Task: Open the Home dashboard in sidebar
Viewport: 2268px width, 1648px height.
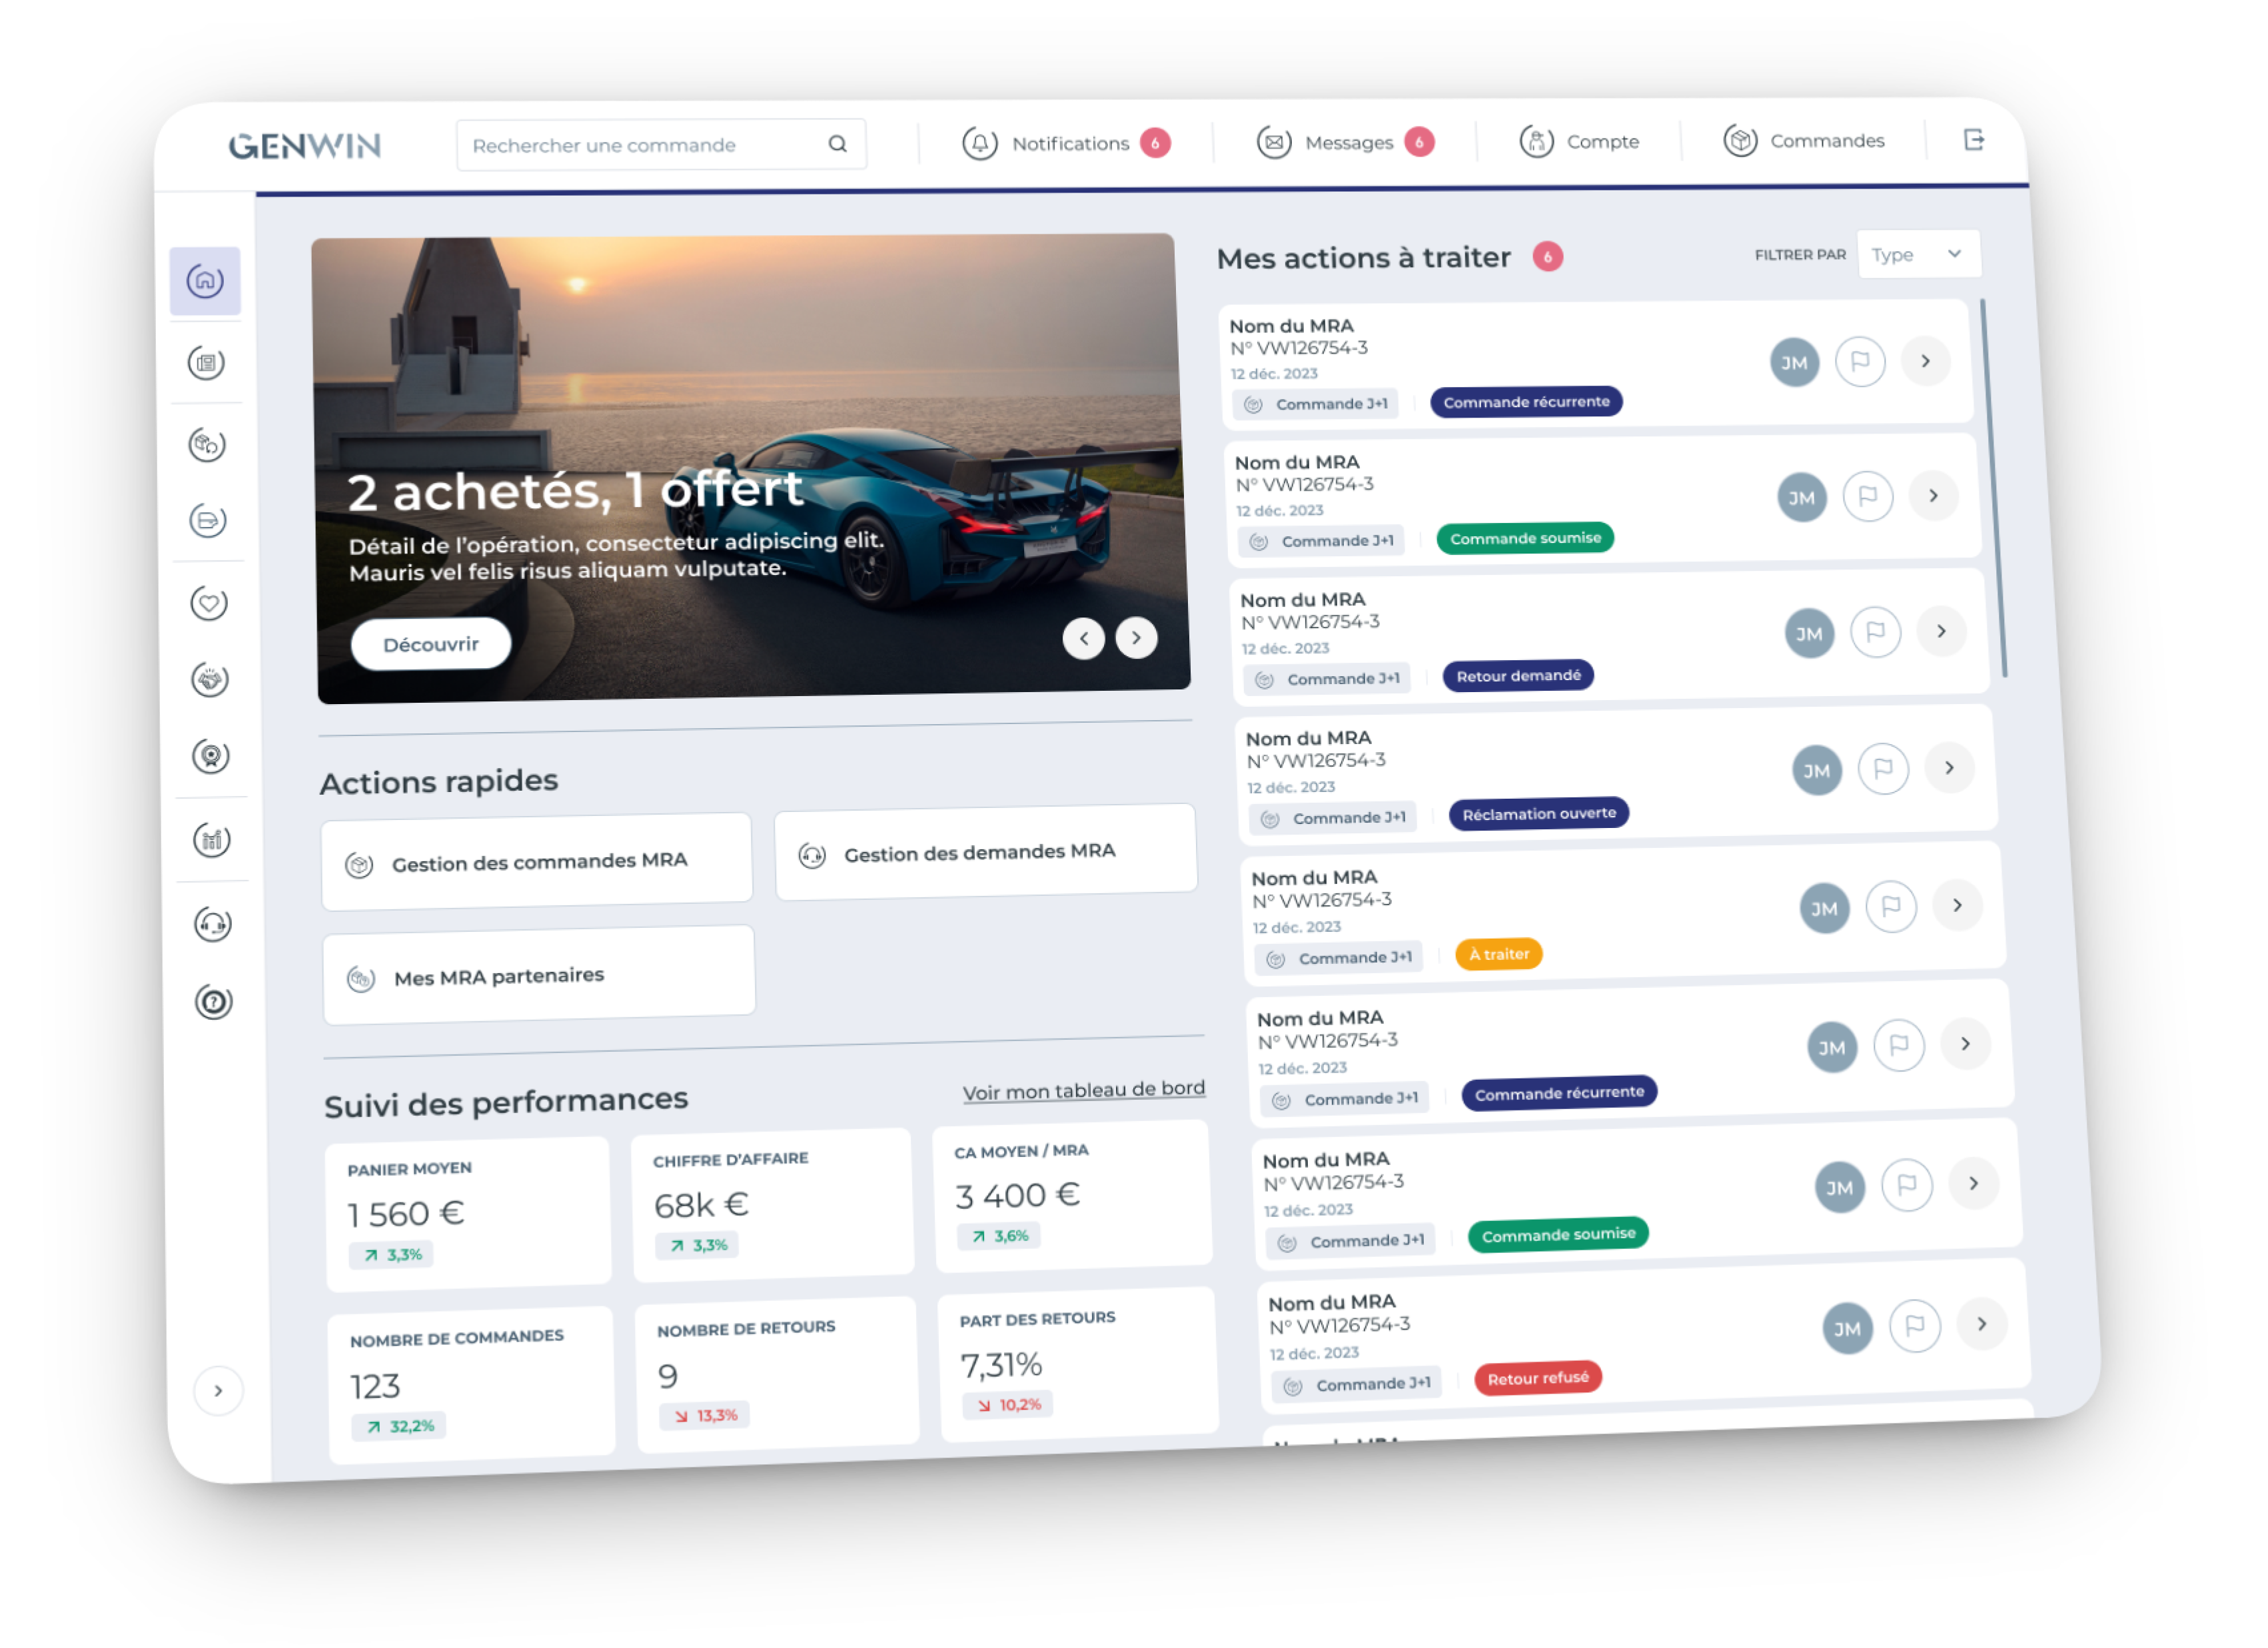Action: (x=205, y=281)
